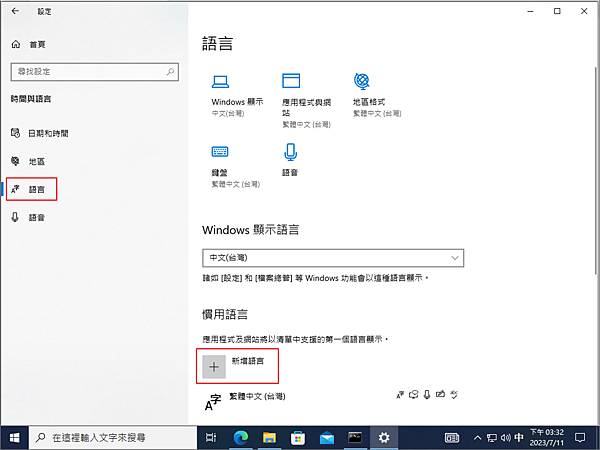Click the 鍵盤 tile label
Image resolution: width=600 pixels, height=450 pixels.
220,173
